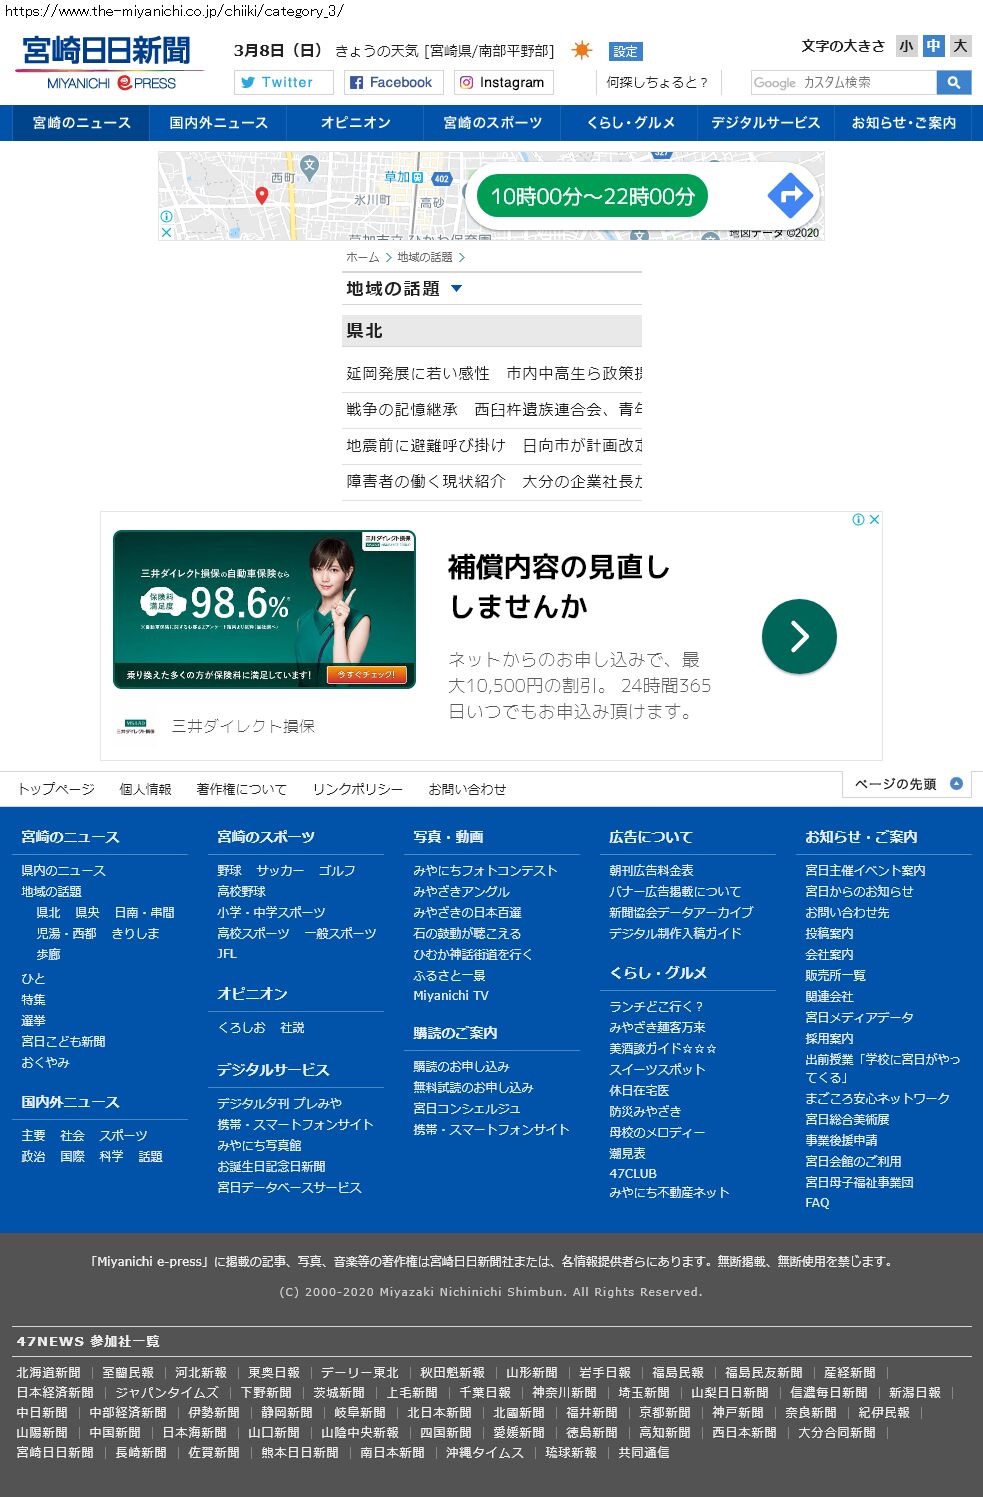The height and width of the screenshot is (1497, 983).
Task: Click the 10時00分～22時00分 green button
Action: click(592, 196)
